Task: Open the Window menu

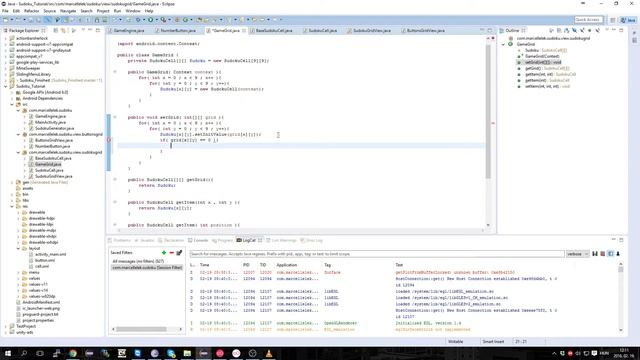Action: (x=133, y=11)
